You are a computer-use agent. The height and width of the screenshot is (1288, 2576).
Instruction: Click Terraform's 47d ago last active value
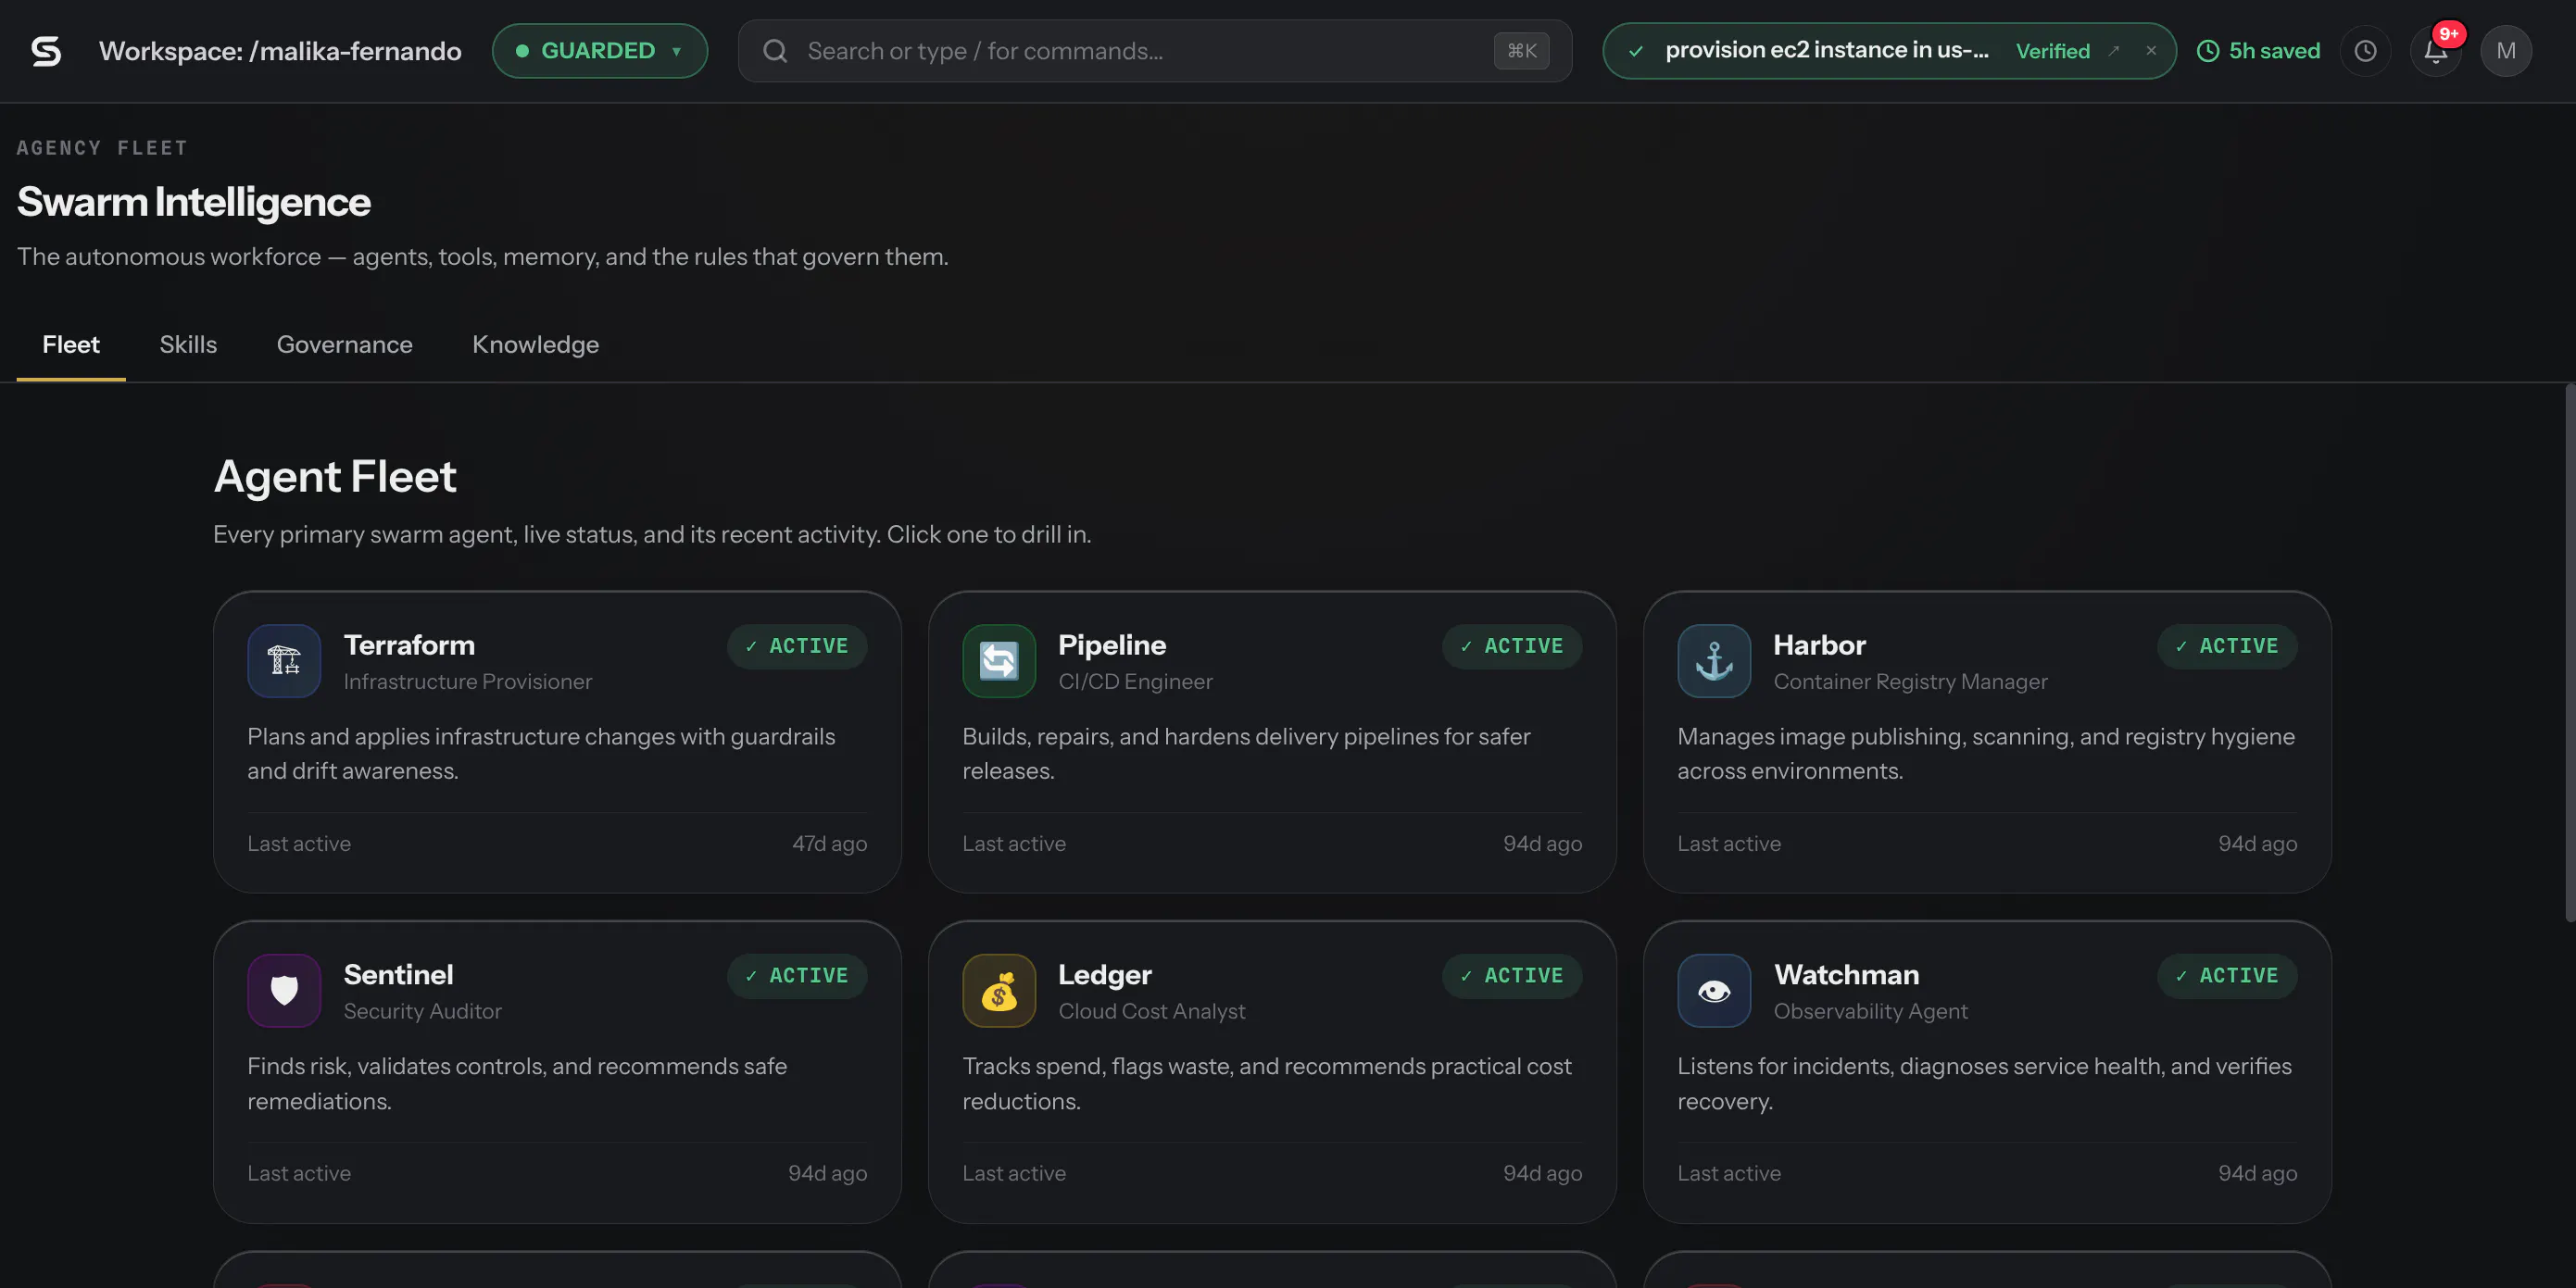830,843
